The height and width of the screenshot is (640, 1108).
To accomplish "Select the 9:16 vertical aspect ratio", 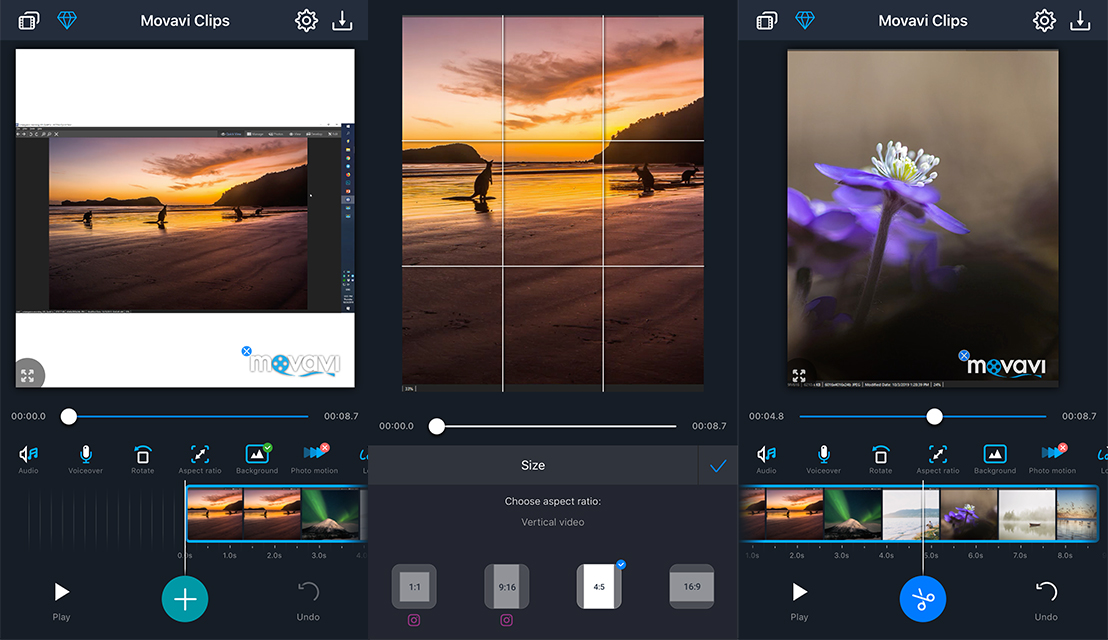I will pos(506,586).
